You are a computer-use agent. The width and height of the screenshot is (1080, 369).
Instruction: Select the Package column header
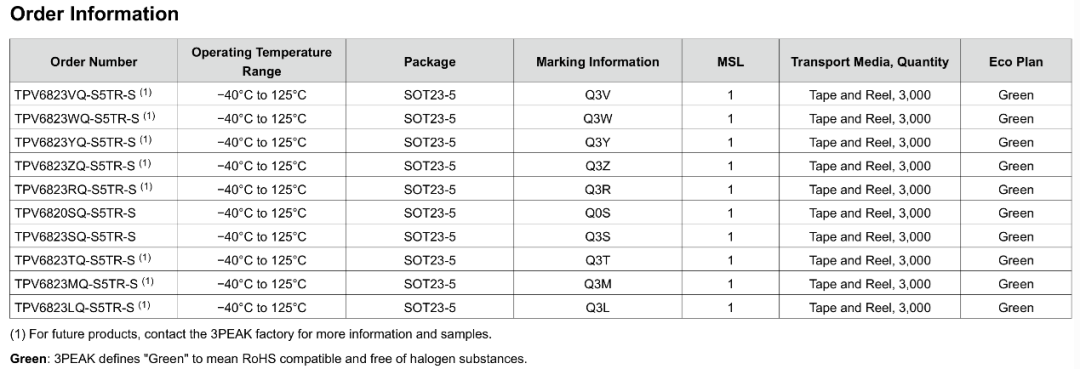coord(430,62)
